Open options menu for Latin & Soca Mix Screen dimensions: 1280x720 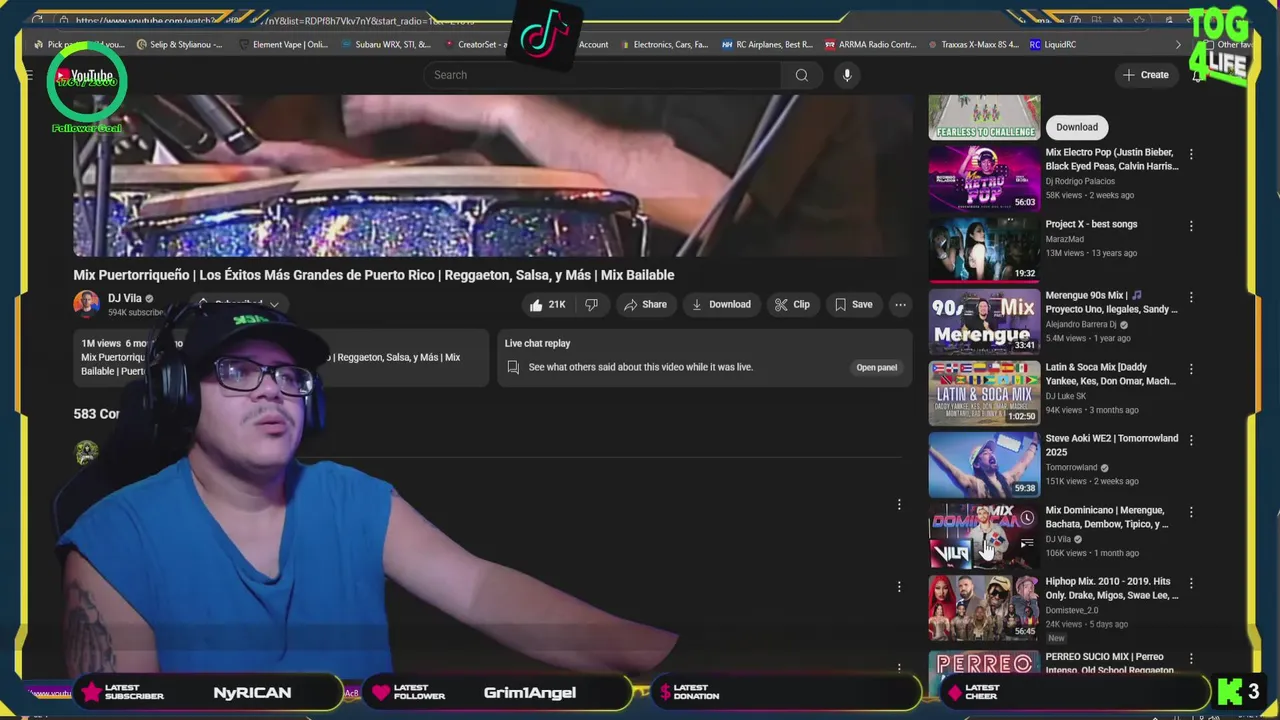click(1191, 369)
